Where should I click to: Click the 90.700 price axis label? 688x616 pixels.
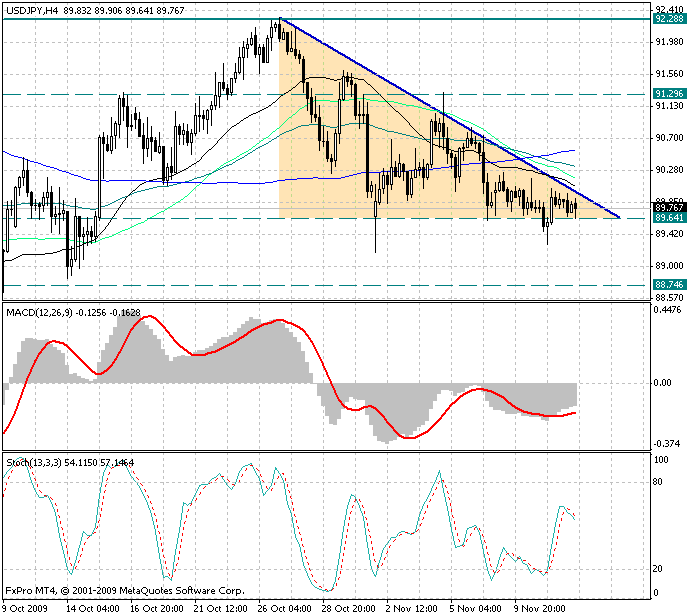click(669, 138)
